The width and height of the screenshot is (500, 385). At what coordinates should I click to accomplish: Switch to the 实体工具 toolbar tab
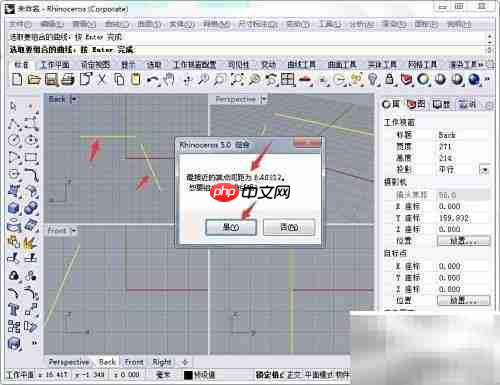[382, 64]
